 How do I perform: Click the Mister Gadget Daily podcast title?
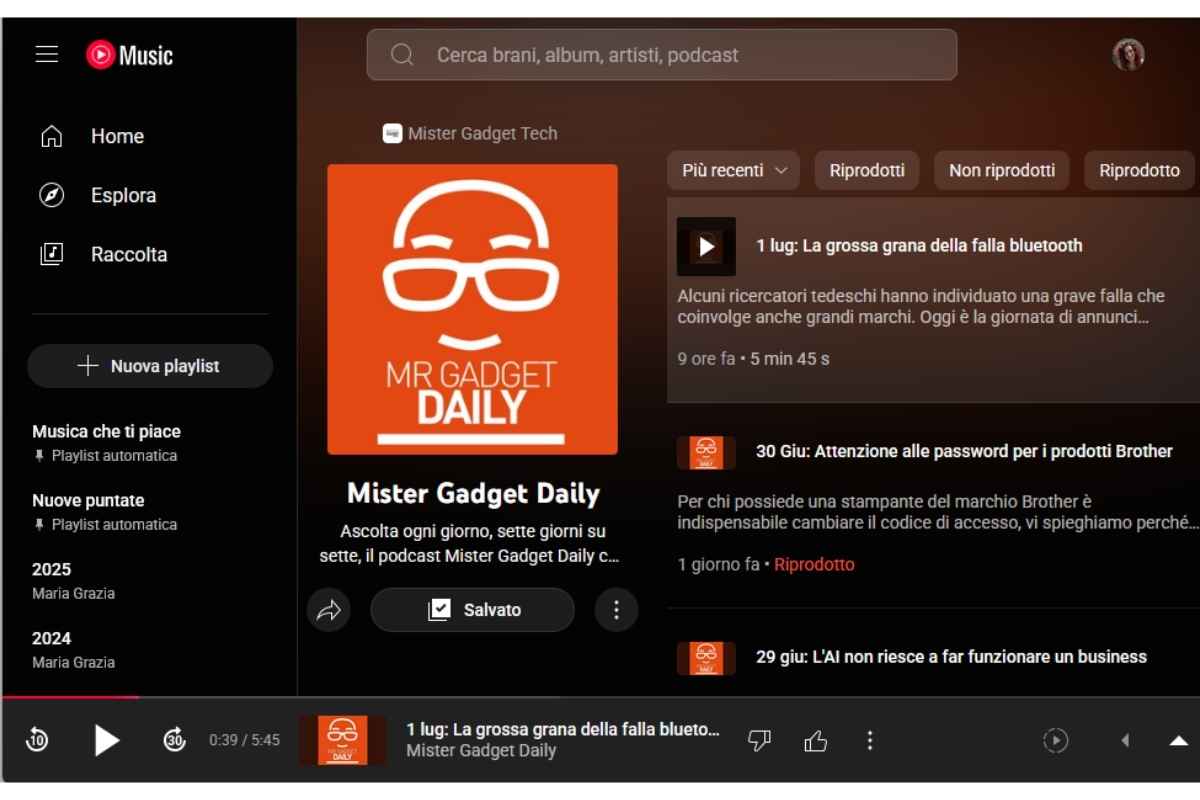click(473, 493)
